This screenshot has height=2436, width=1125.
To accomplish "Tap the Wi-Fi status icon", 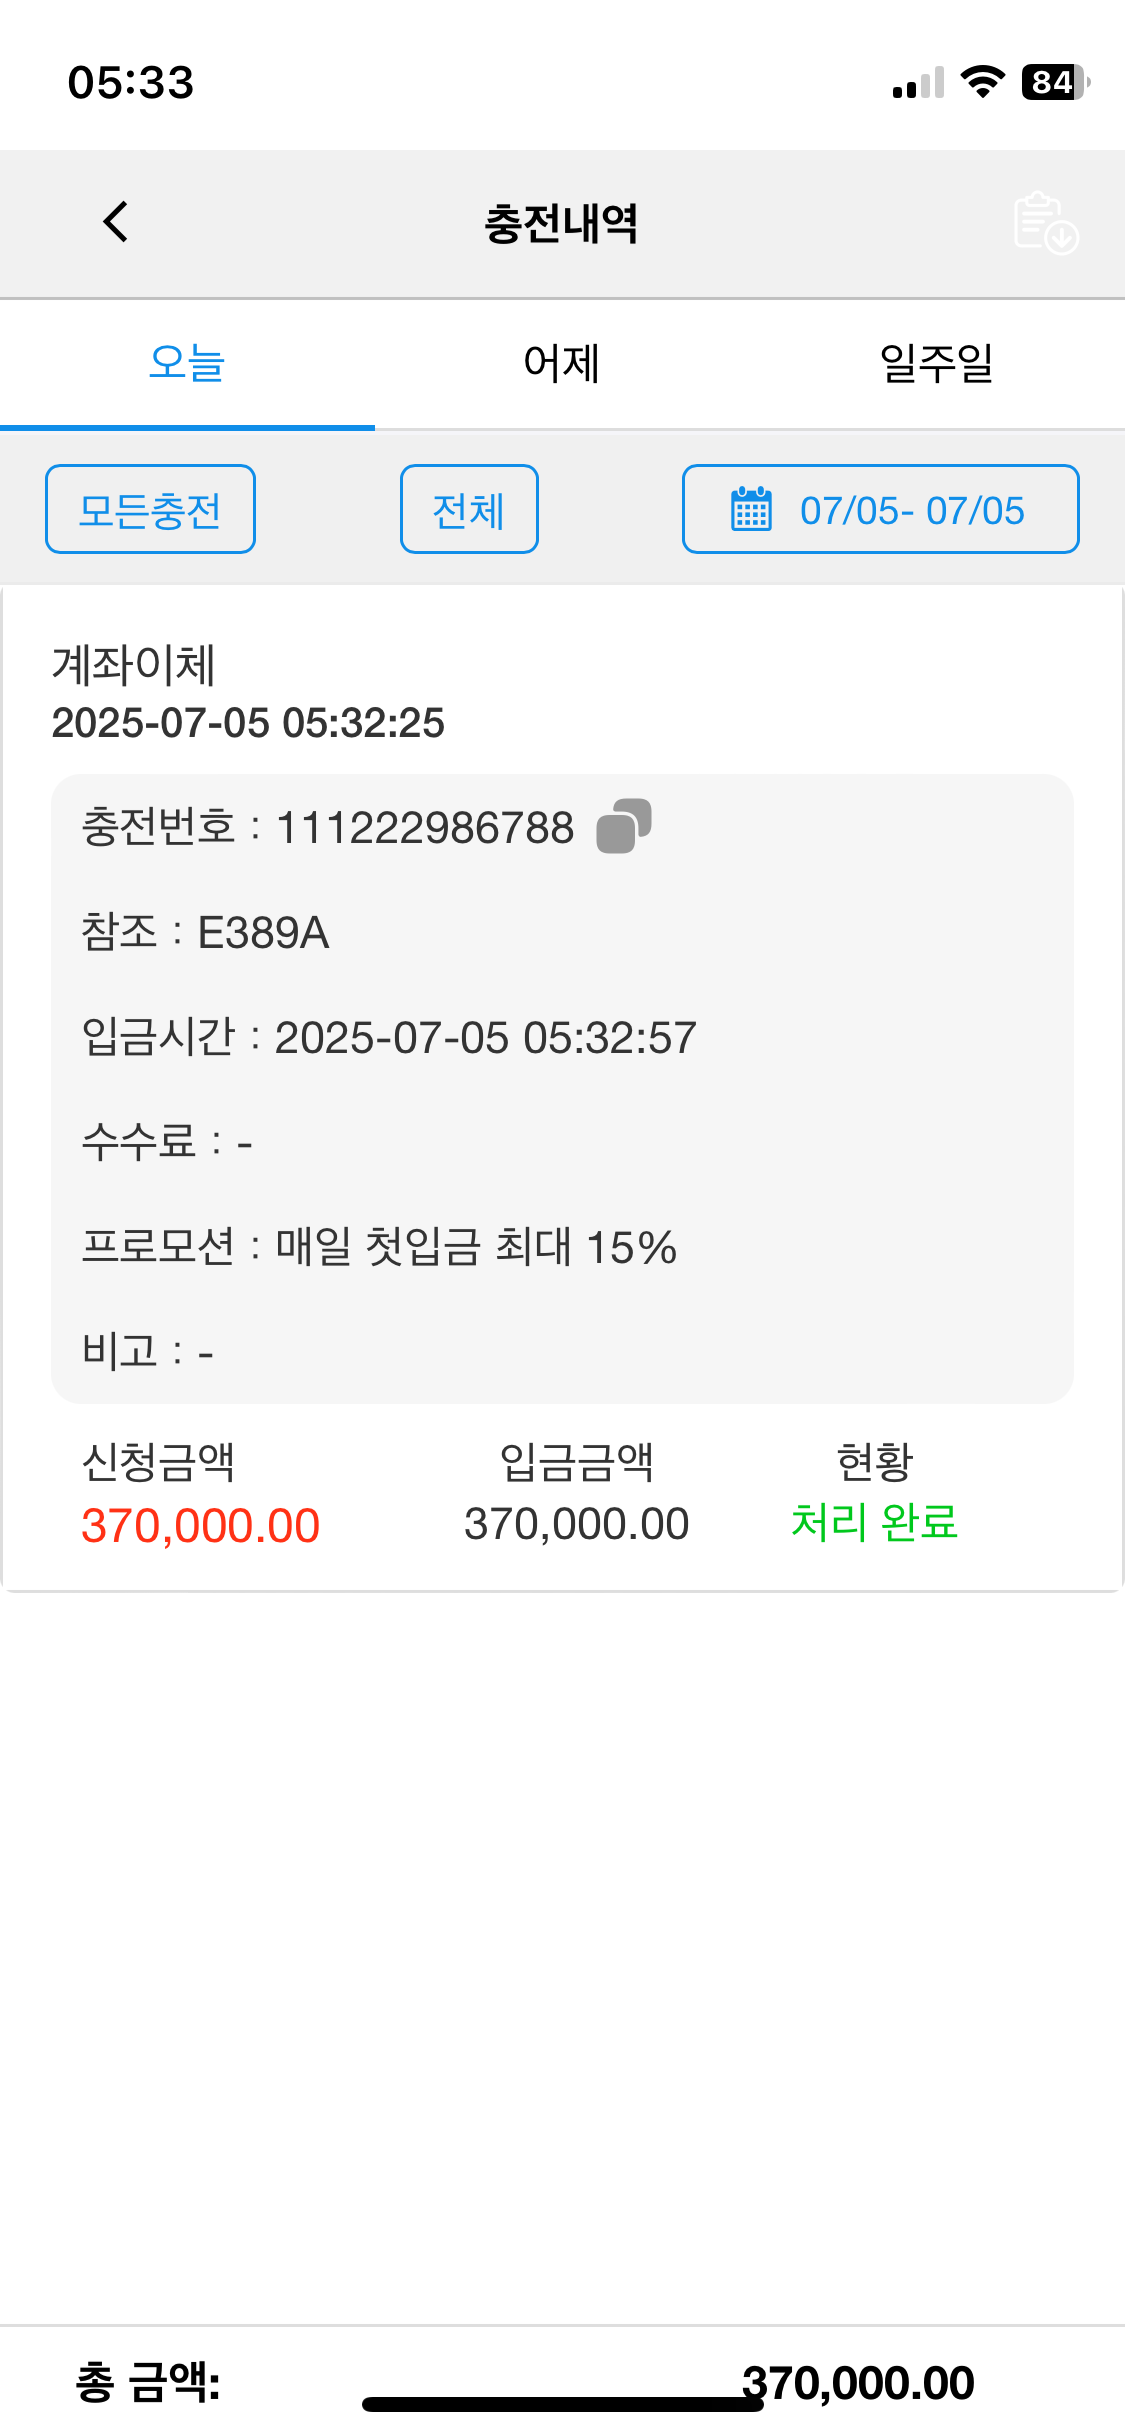I will click(982, 82).
